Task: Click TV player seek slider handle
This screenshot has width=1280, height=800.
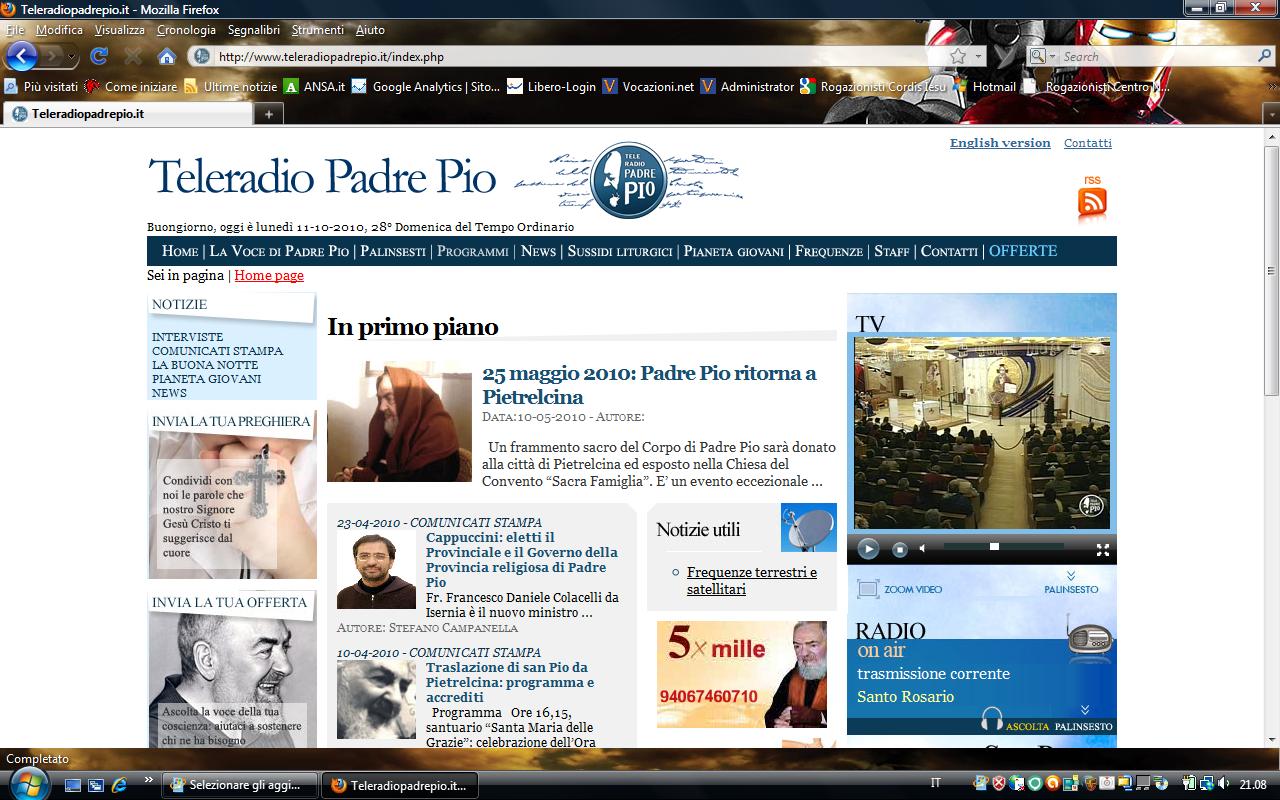Action: pos(994,547)
